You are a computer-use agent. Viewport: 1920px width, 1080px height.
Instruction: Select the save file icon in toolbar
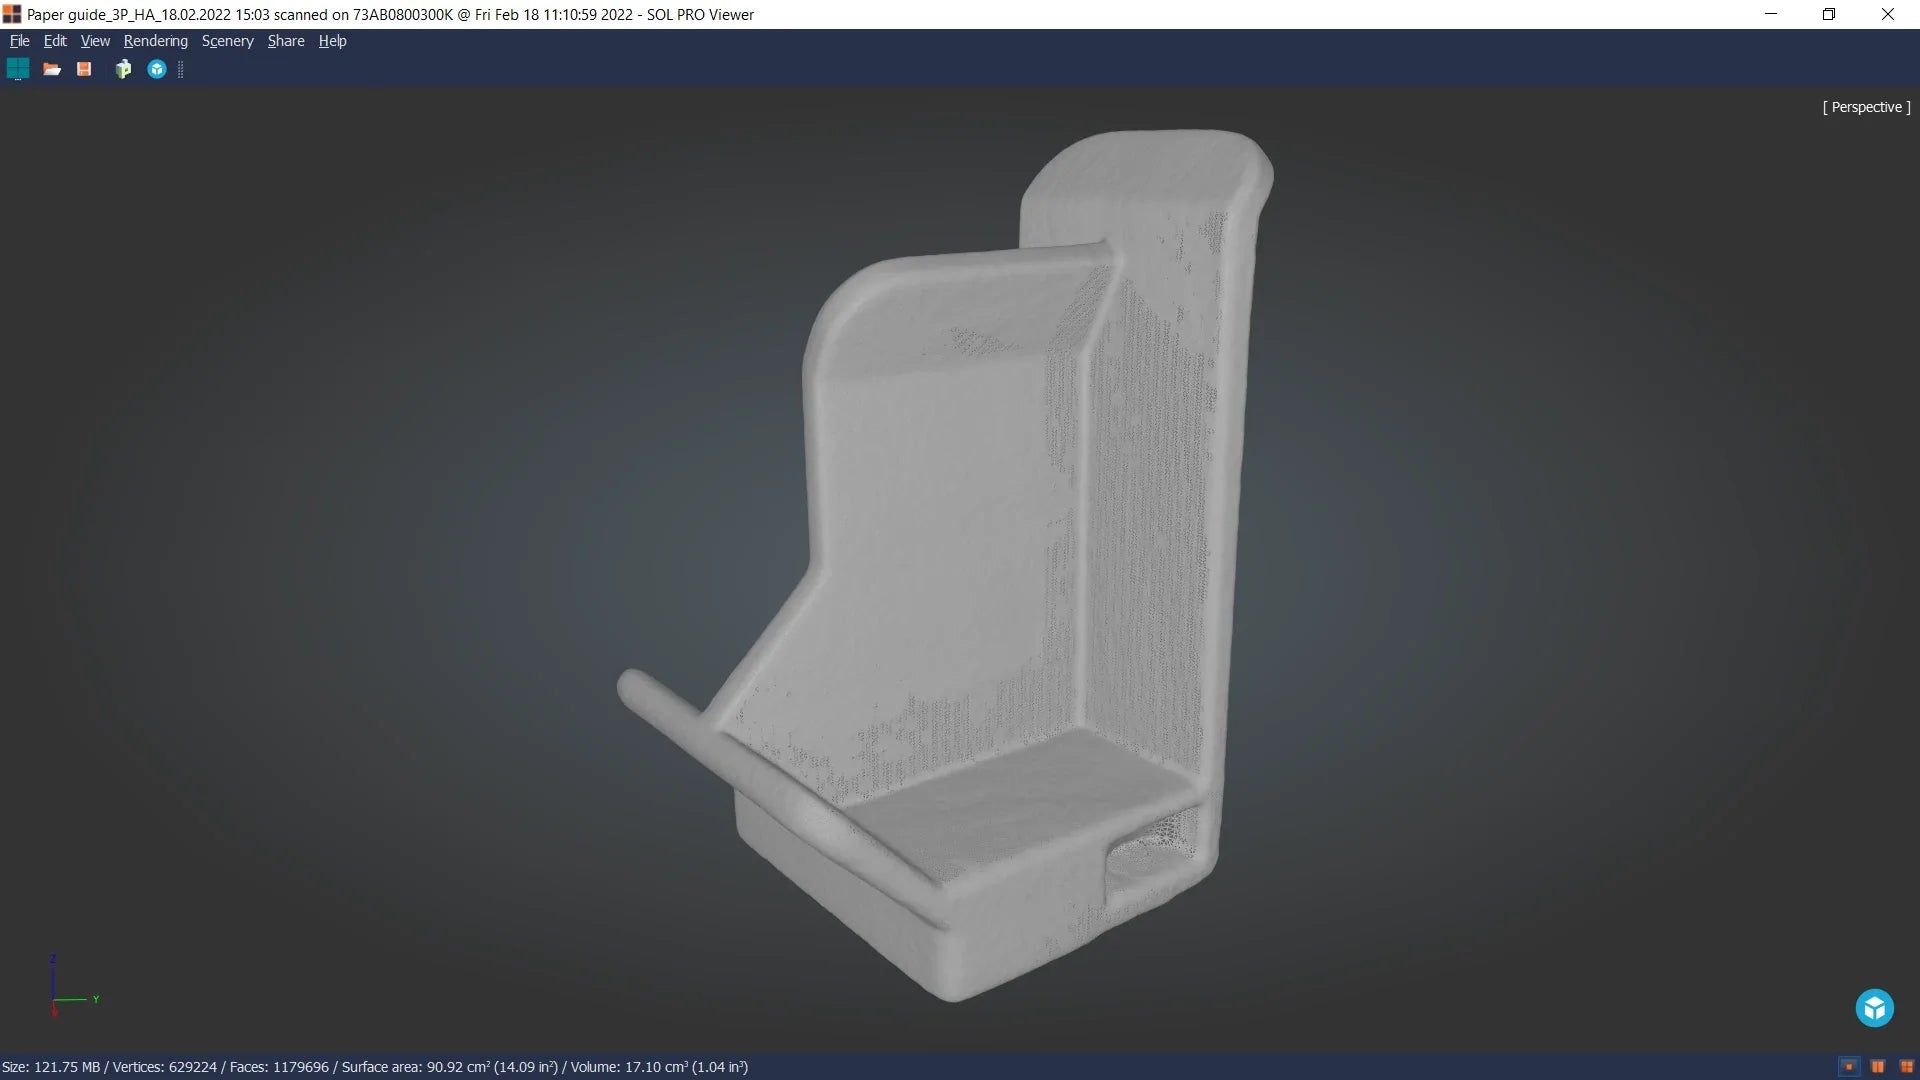(x=86, y=69)
